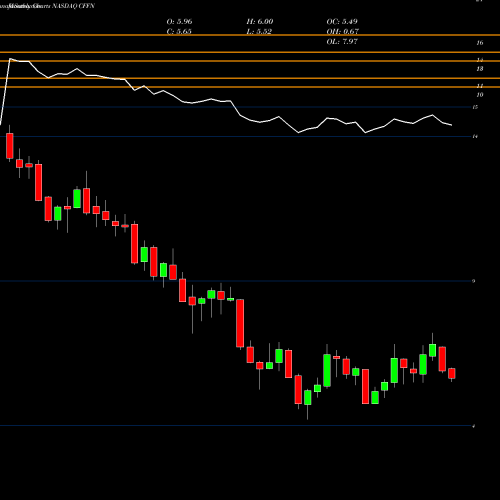The image size is (500, 500).
Task: Click the 4 label on the price axis
Action: [x=473, y=426]
